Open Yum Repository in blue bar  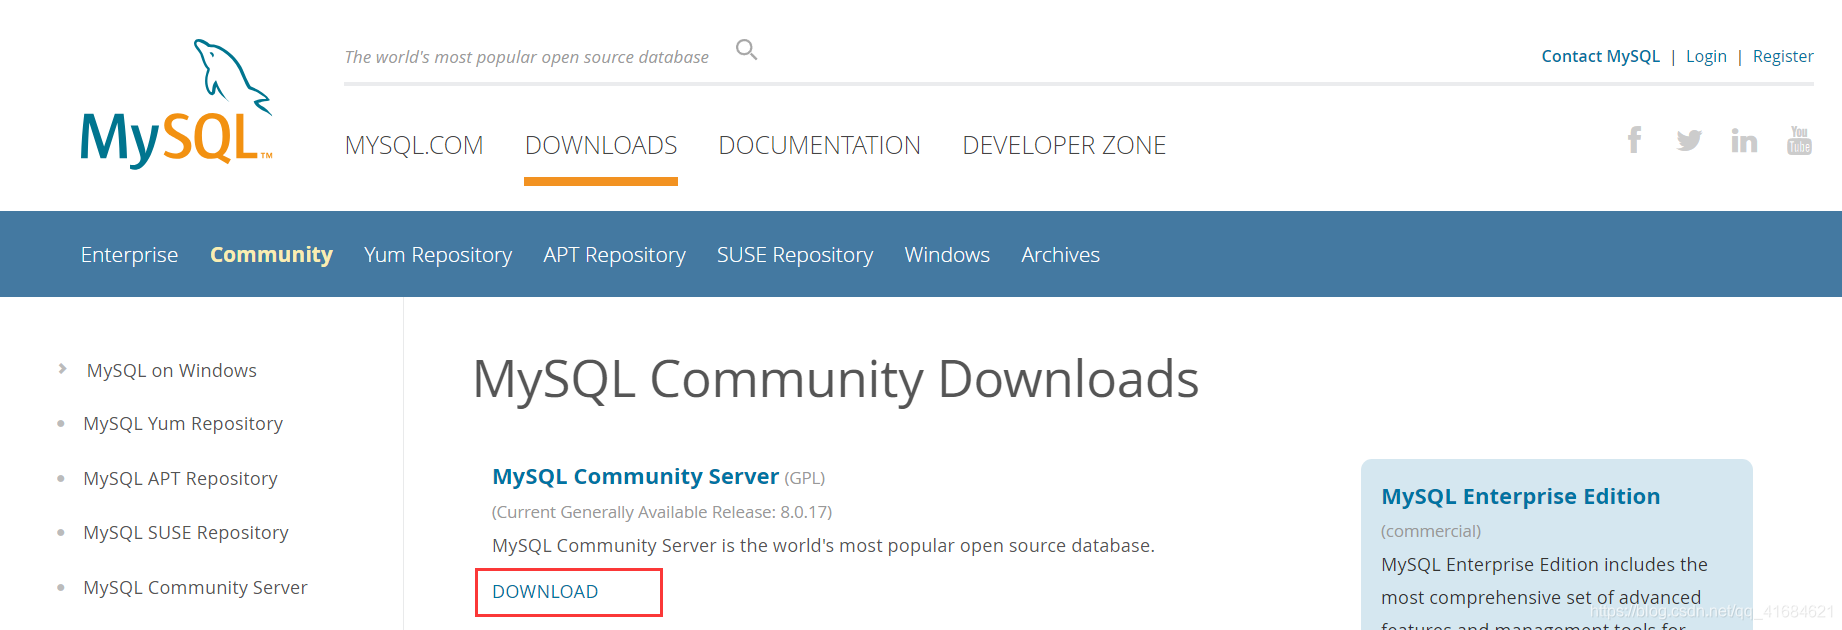point(438,255)
